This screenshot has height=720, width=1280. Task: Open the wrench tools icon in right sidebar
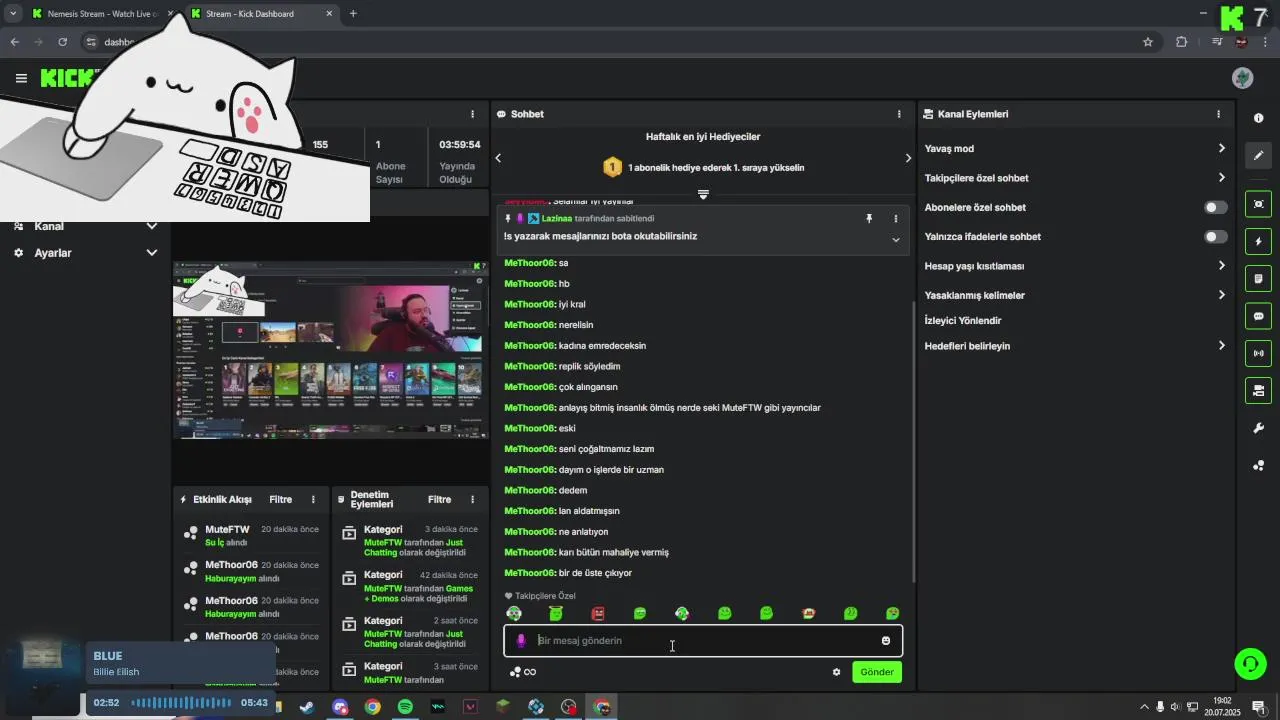pos(1258,428)
